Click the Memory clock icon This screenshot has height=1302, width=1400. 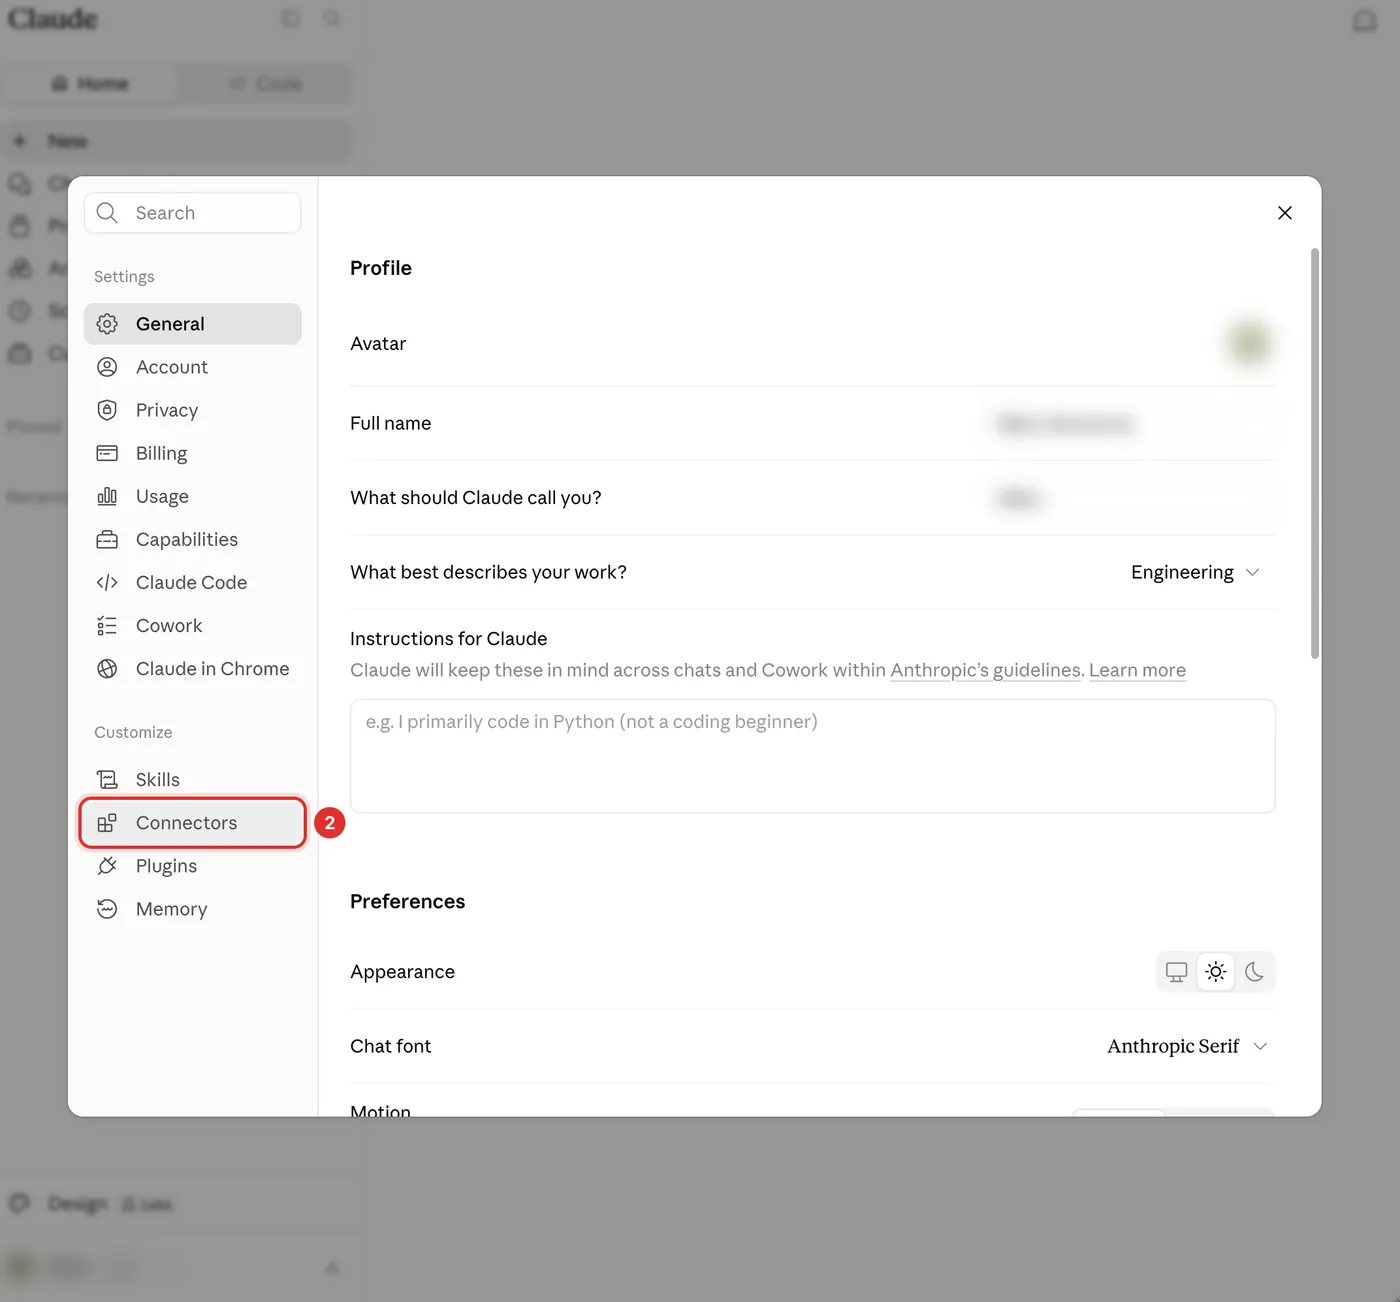coord(107,909)
